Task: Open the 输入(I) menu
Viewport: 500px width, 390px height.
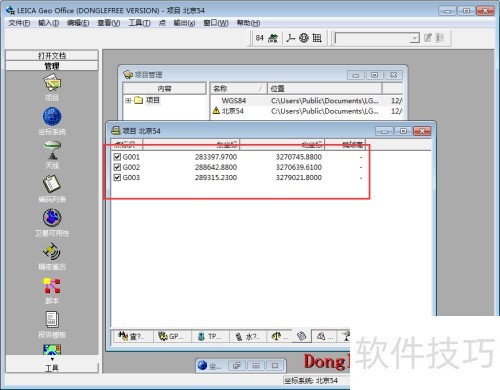Action: [x=49, y=23]
